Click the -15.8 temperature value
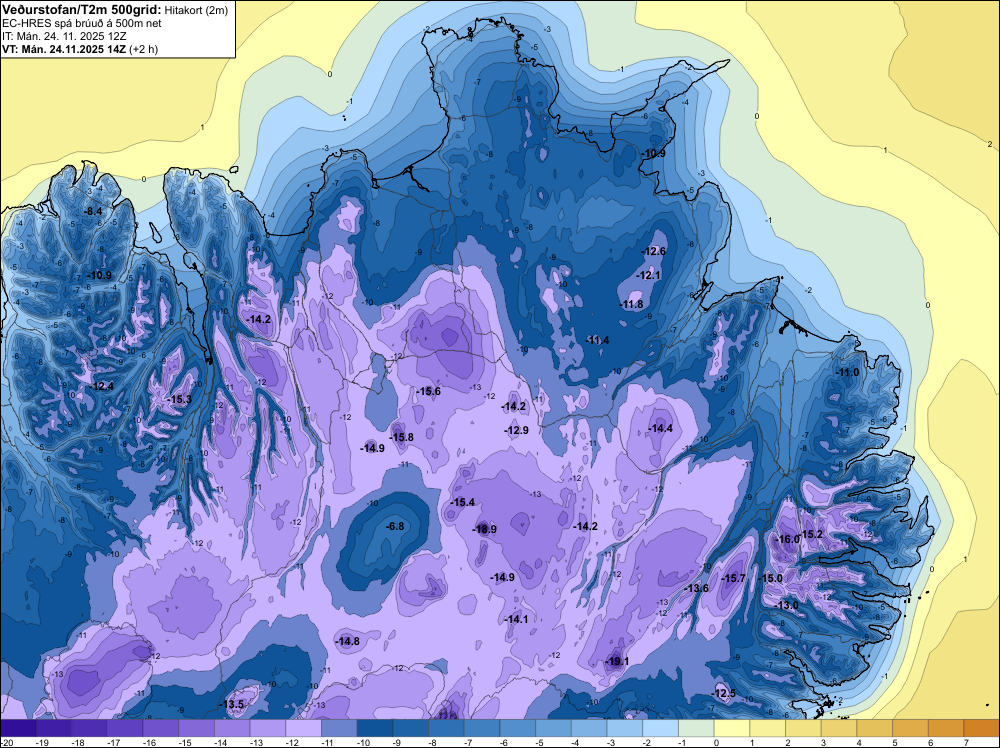The image size is (1000, 748). pos(401,437)
